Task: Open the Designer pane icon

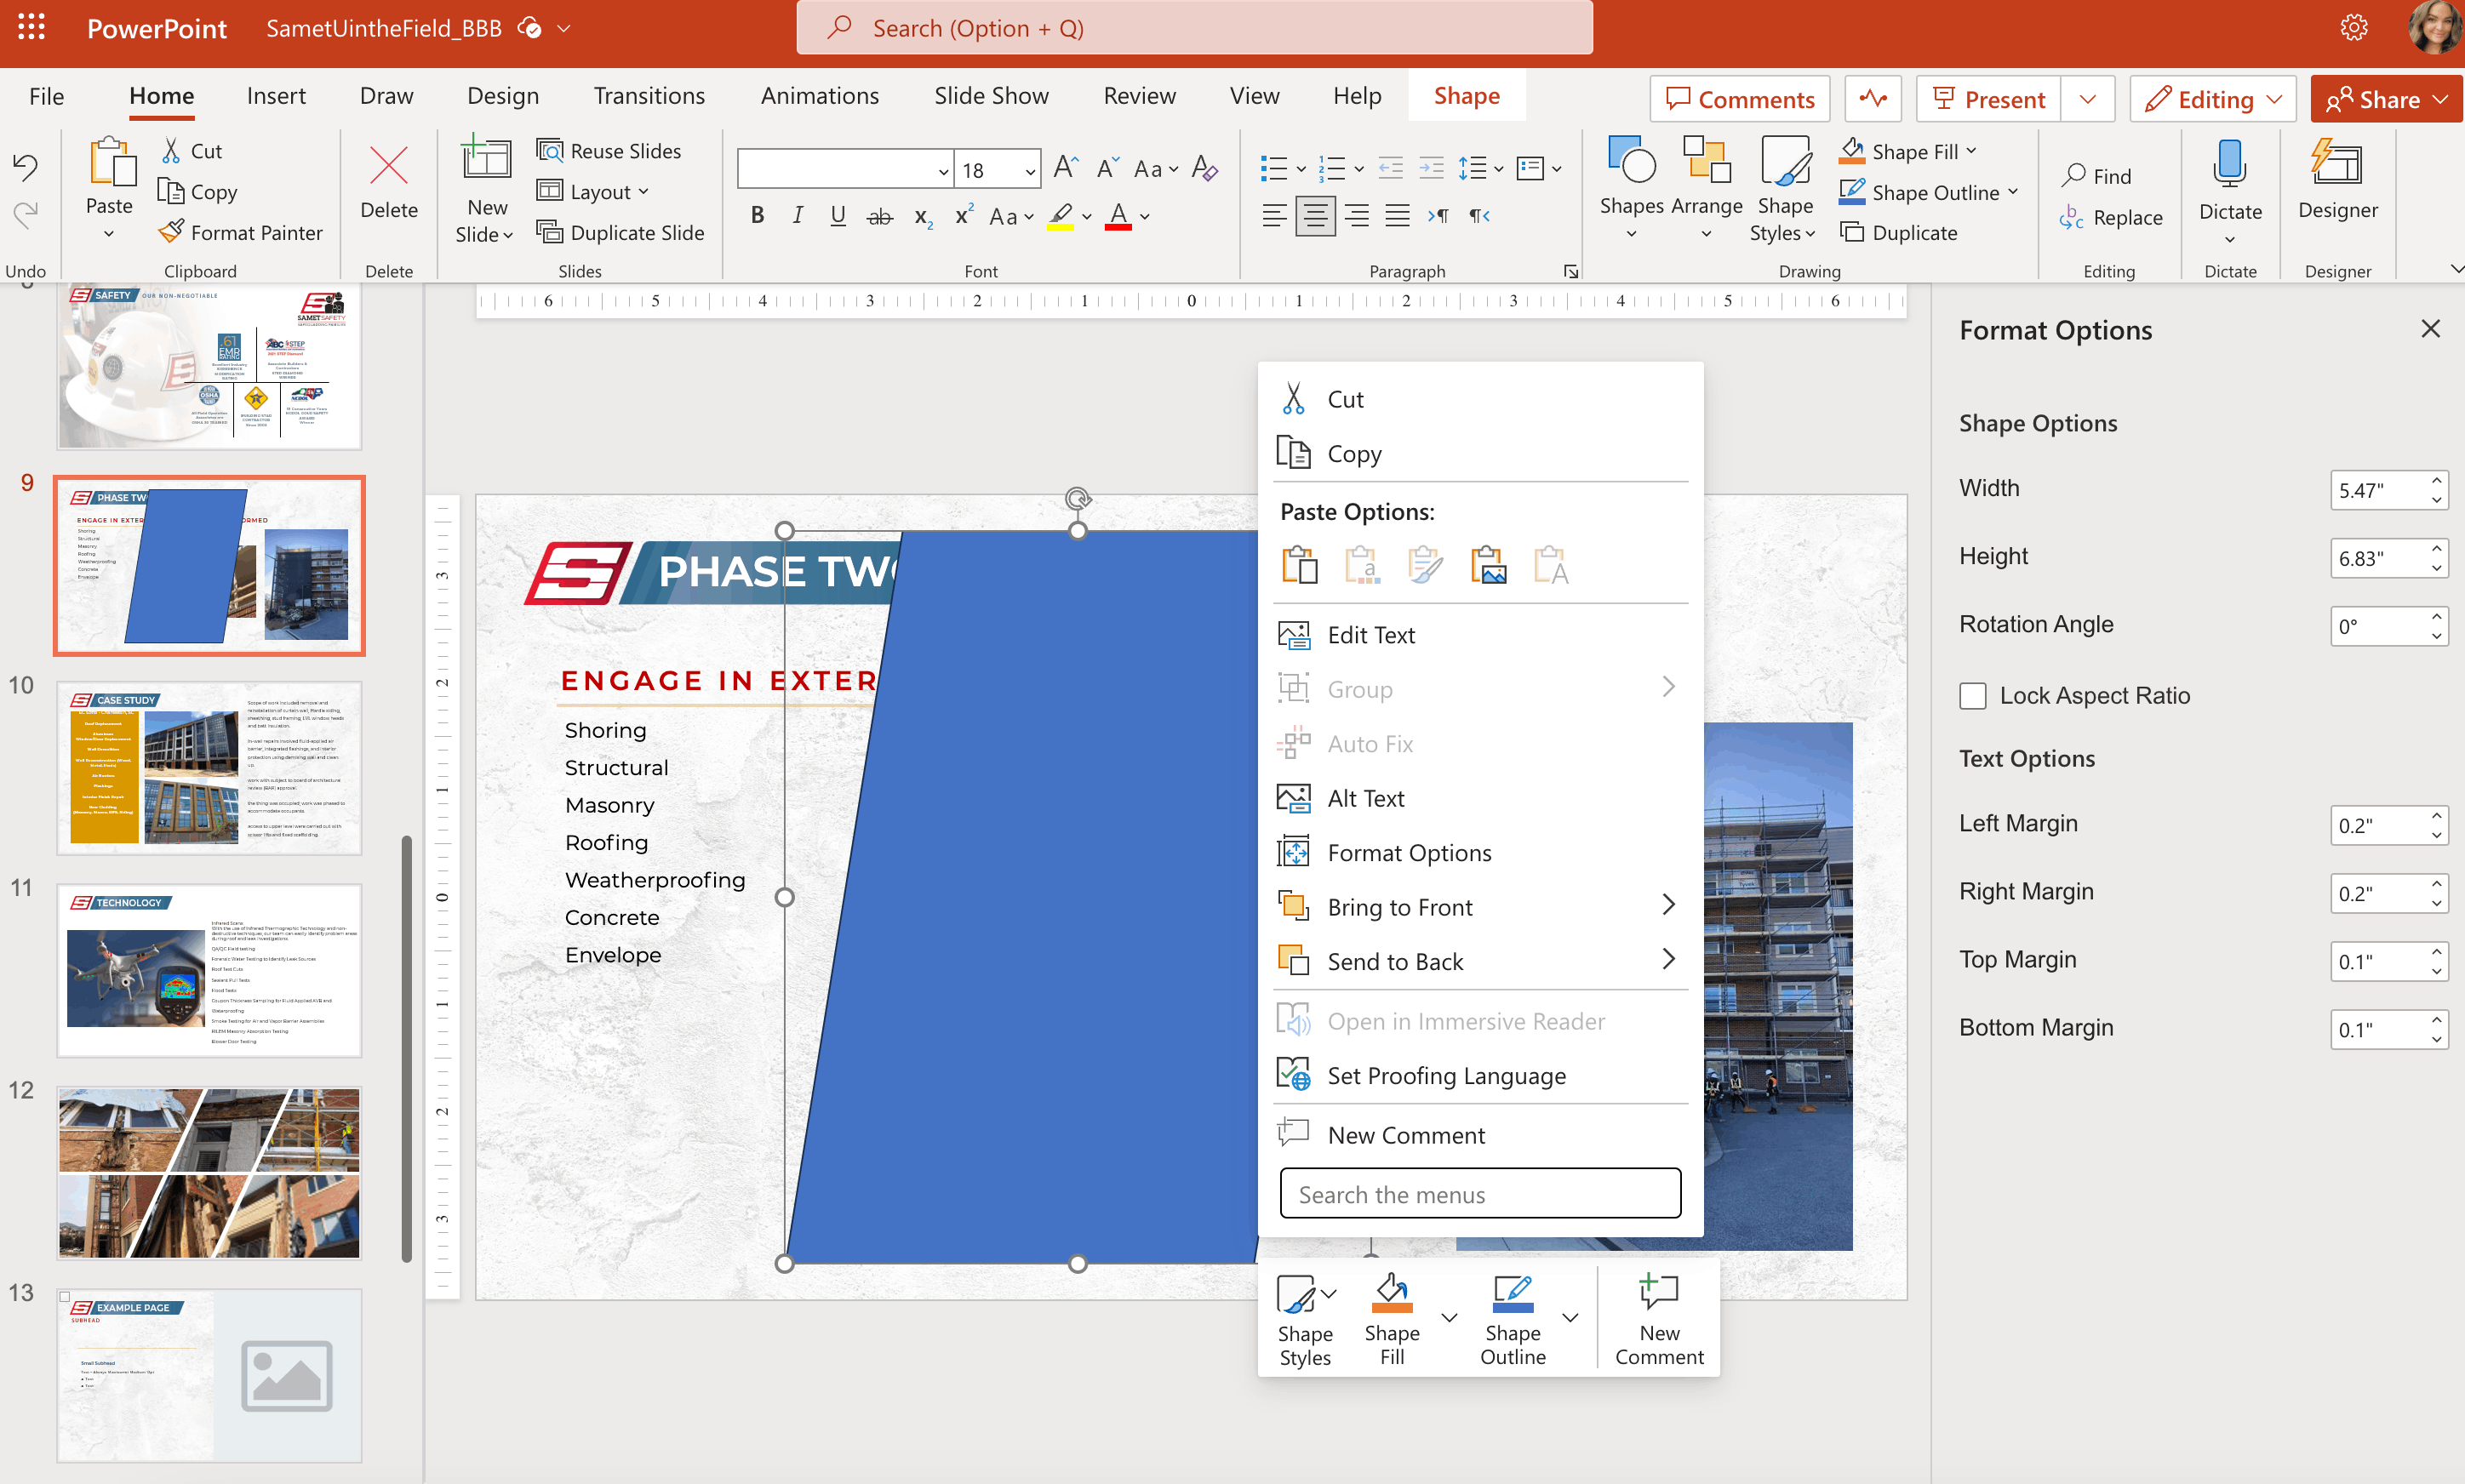Action: point(2337,164)
